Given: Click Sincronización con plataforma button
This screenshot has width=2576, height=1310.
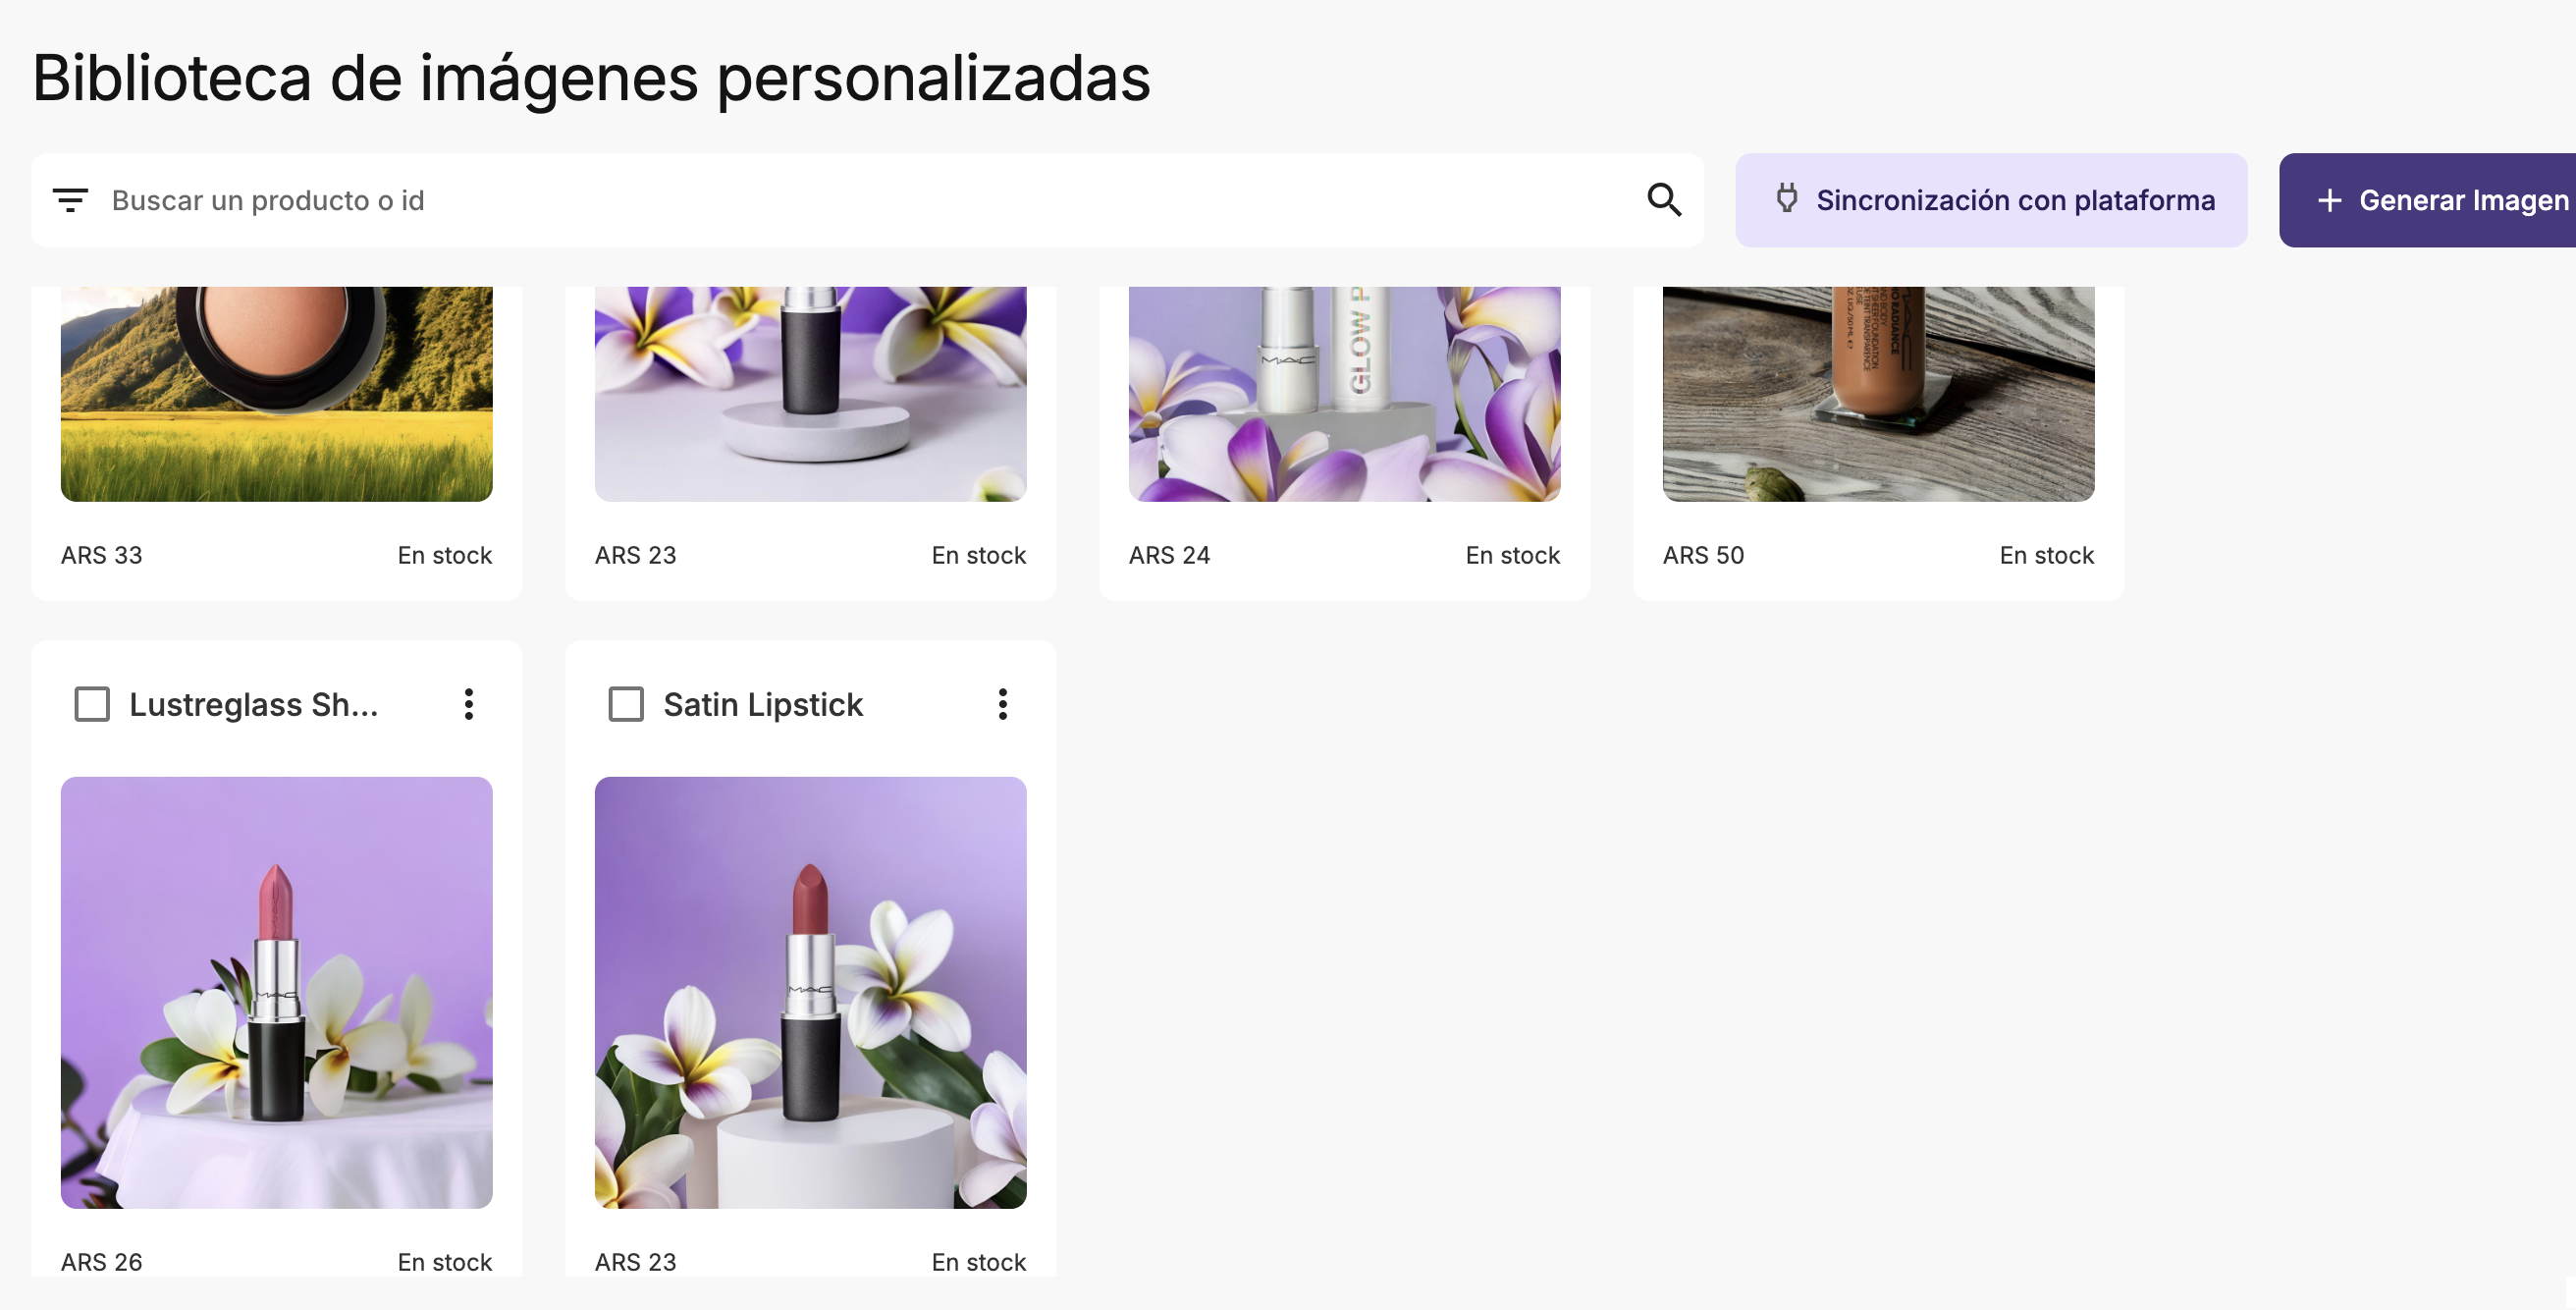Looking at the screenshot, I should [1991, 200].
